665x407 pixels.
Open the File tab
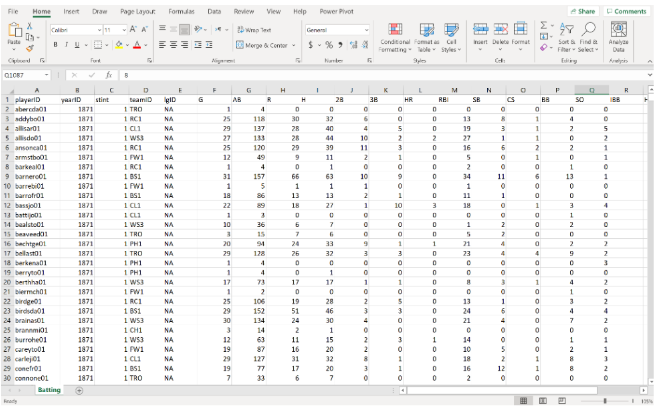(13, 11)
